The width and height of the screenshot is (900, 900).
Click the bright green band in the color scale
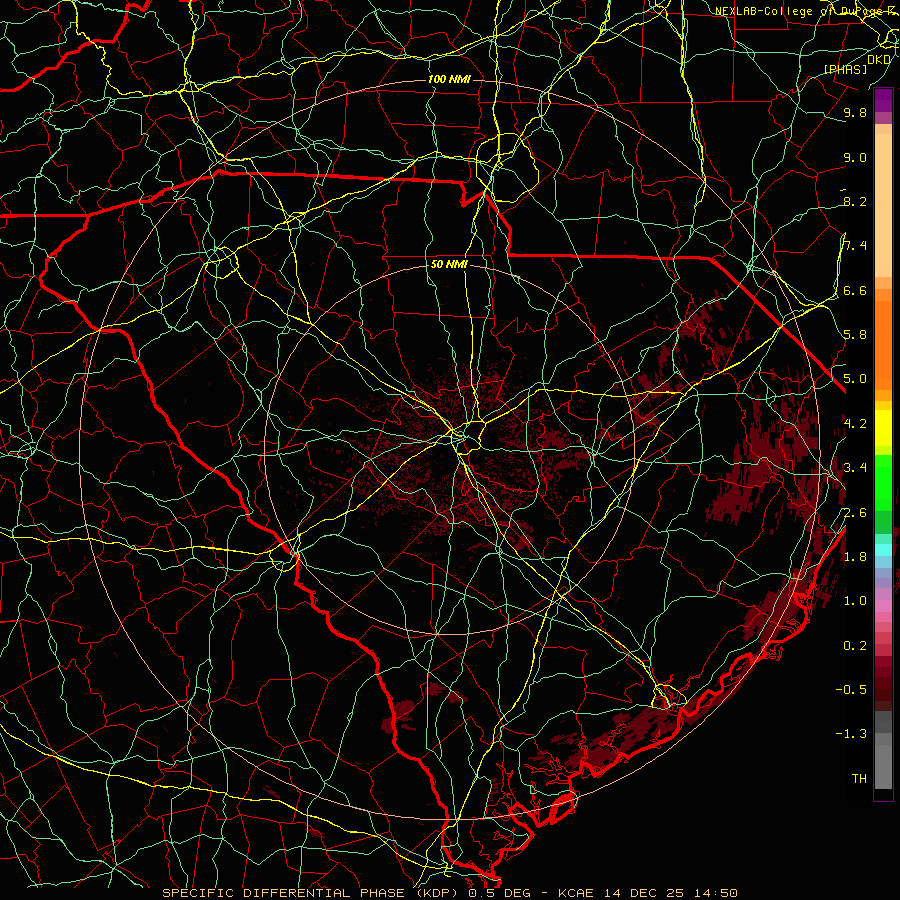point(883,482)
